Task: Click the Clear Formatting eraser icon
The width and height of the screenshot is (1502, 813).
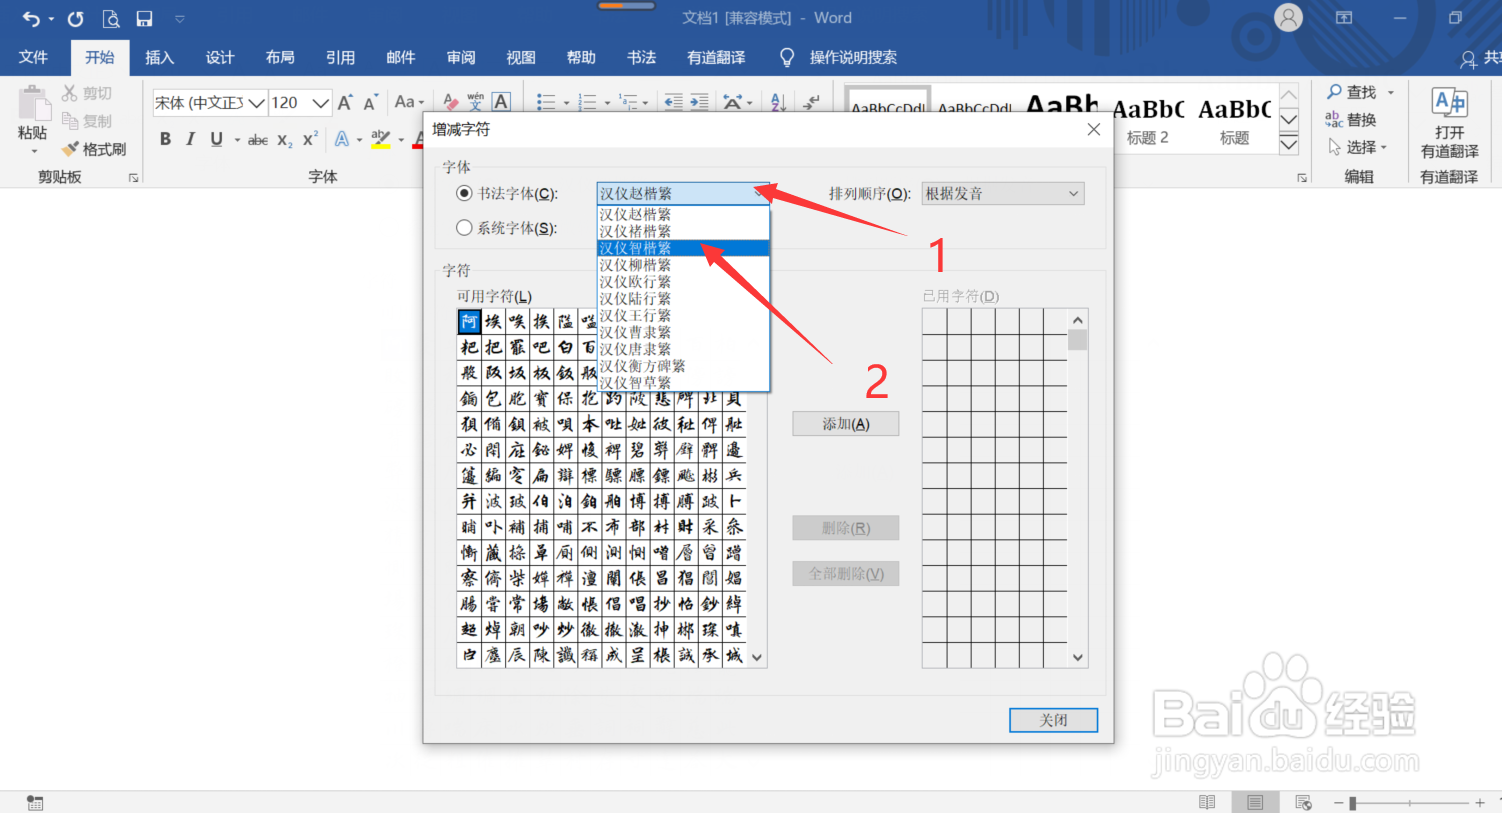Action: point(450,102)
